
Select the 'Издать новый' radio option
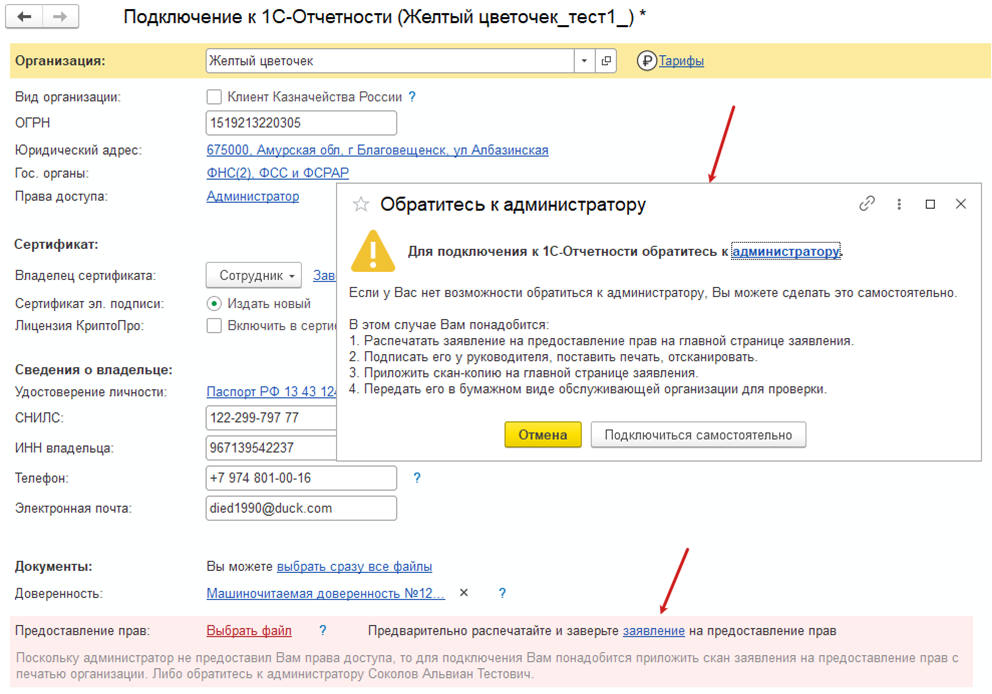click(x=214, y=304)
